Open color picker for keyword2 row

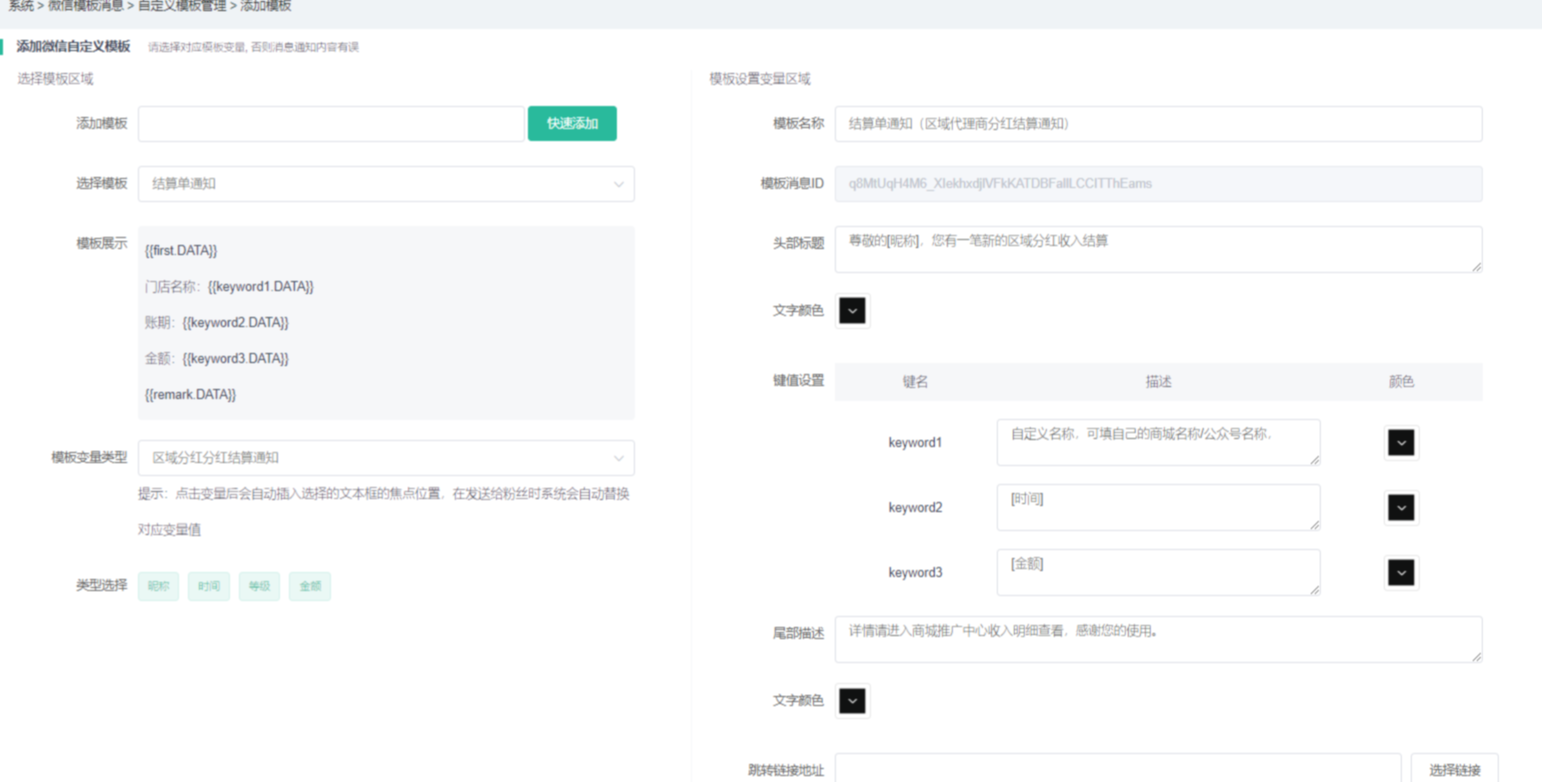pos(1401,508)
